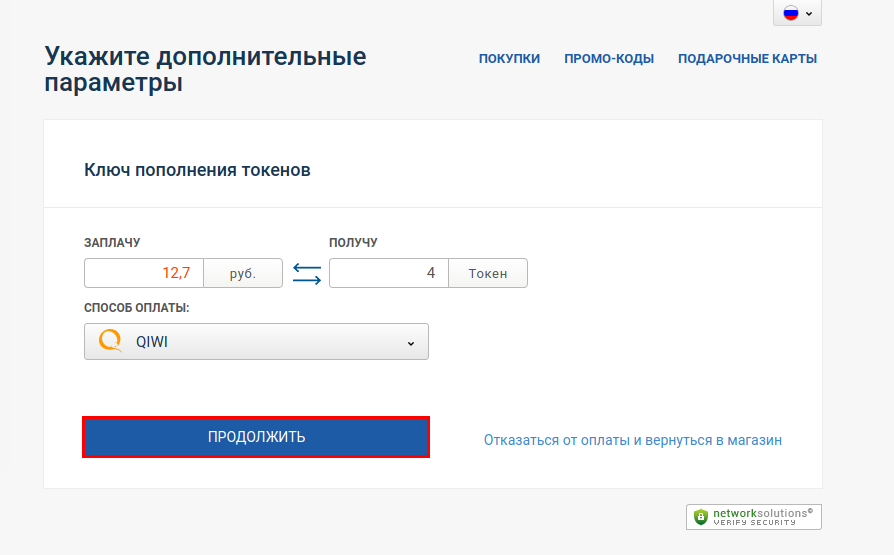The image size is (894, 555).
Task: Click the СПОСОБ ОПЛАТЫ label
Action: point(137,308)
